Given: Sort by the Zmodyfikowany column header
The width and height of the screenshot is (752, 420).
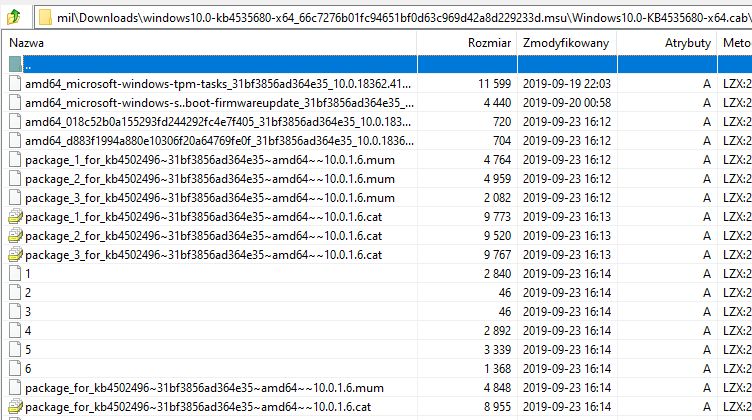Looking at the screenshot, I should point(566,43).
